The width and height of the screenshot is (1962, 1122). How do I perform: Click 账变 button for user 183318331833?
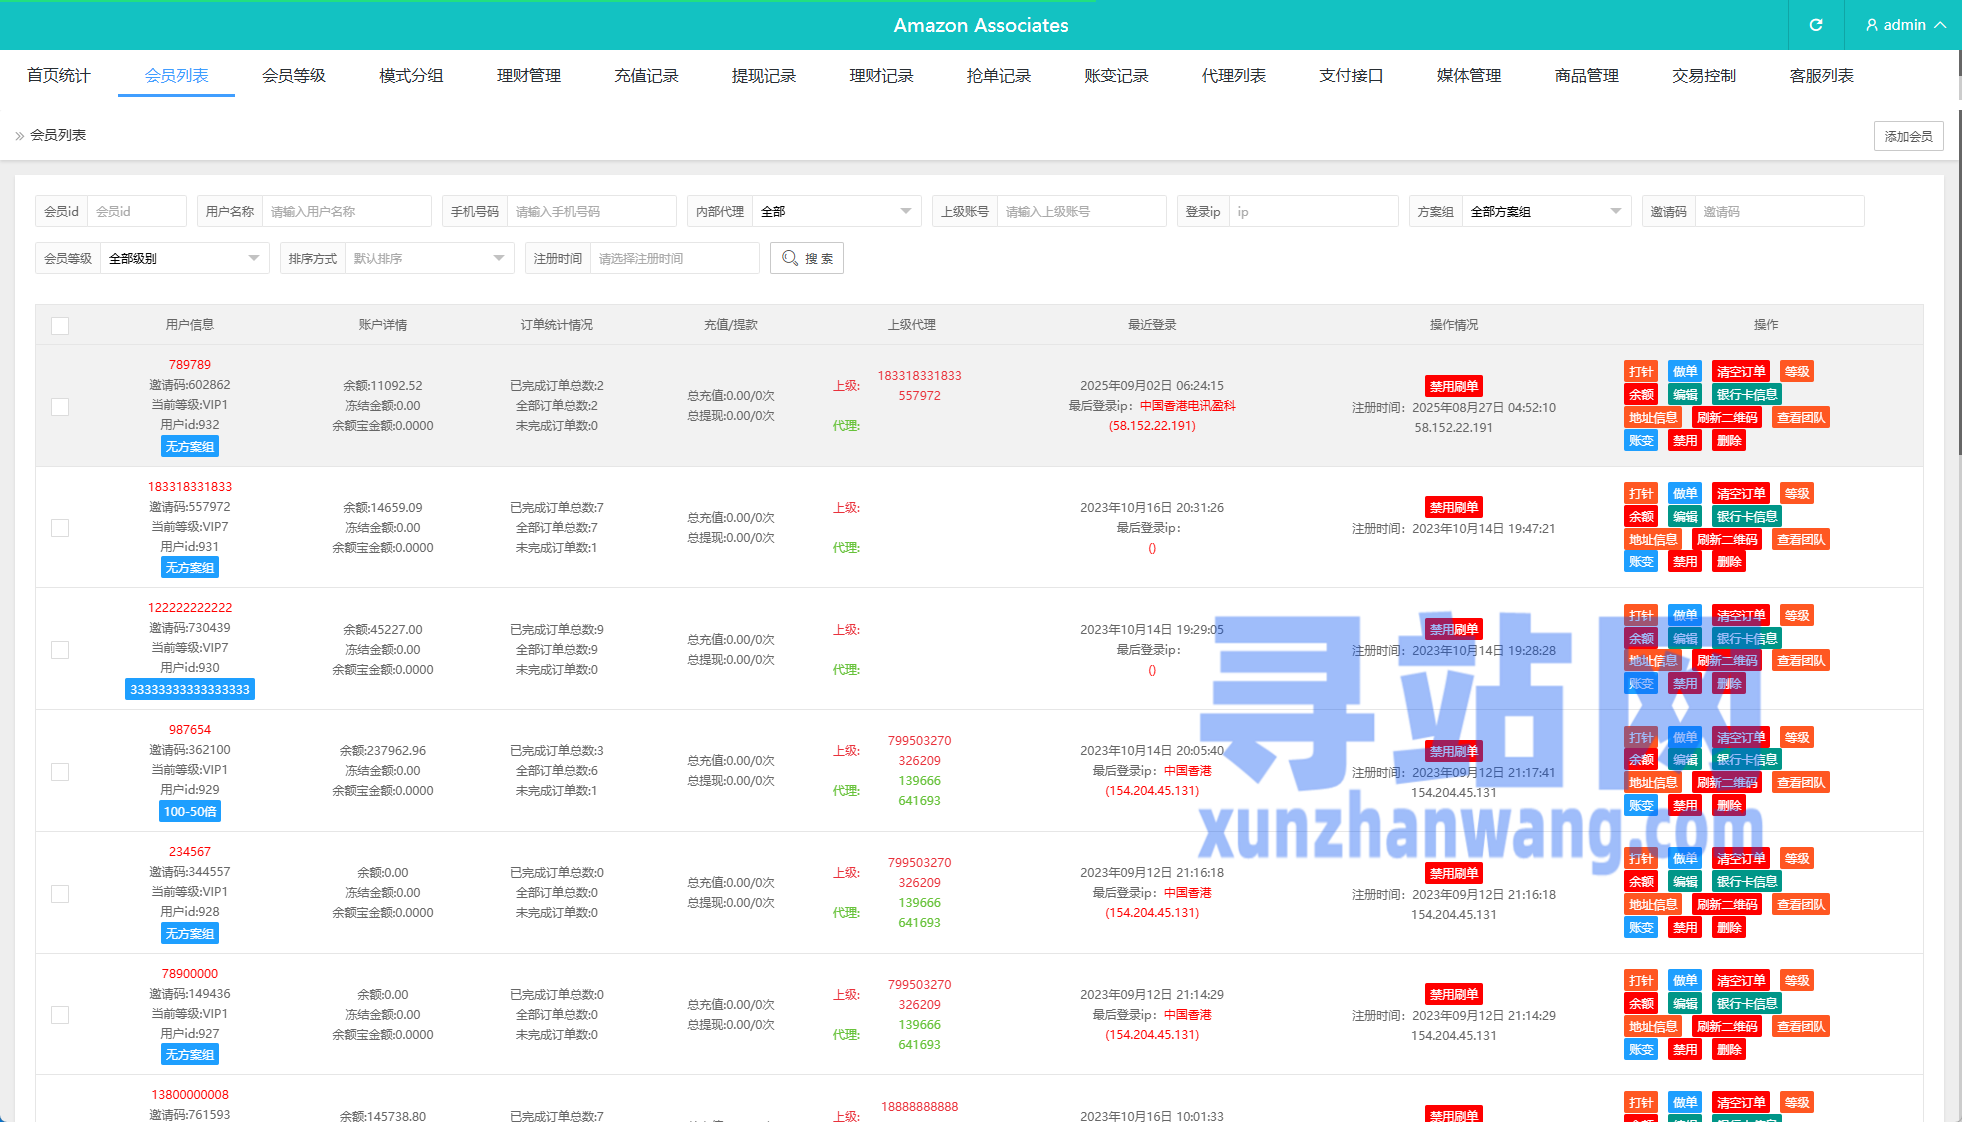pyautogui.click(x=1641, y=562)
